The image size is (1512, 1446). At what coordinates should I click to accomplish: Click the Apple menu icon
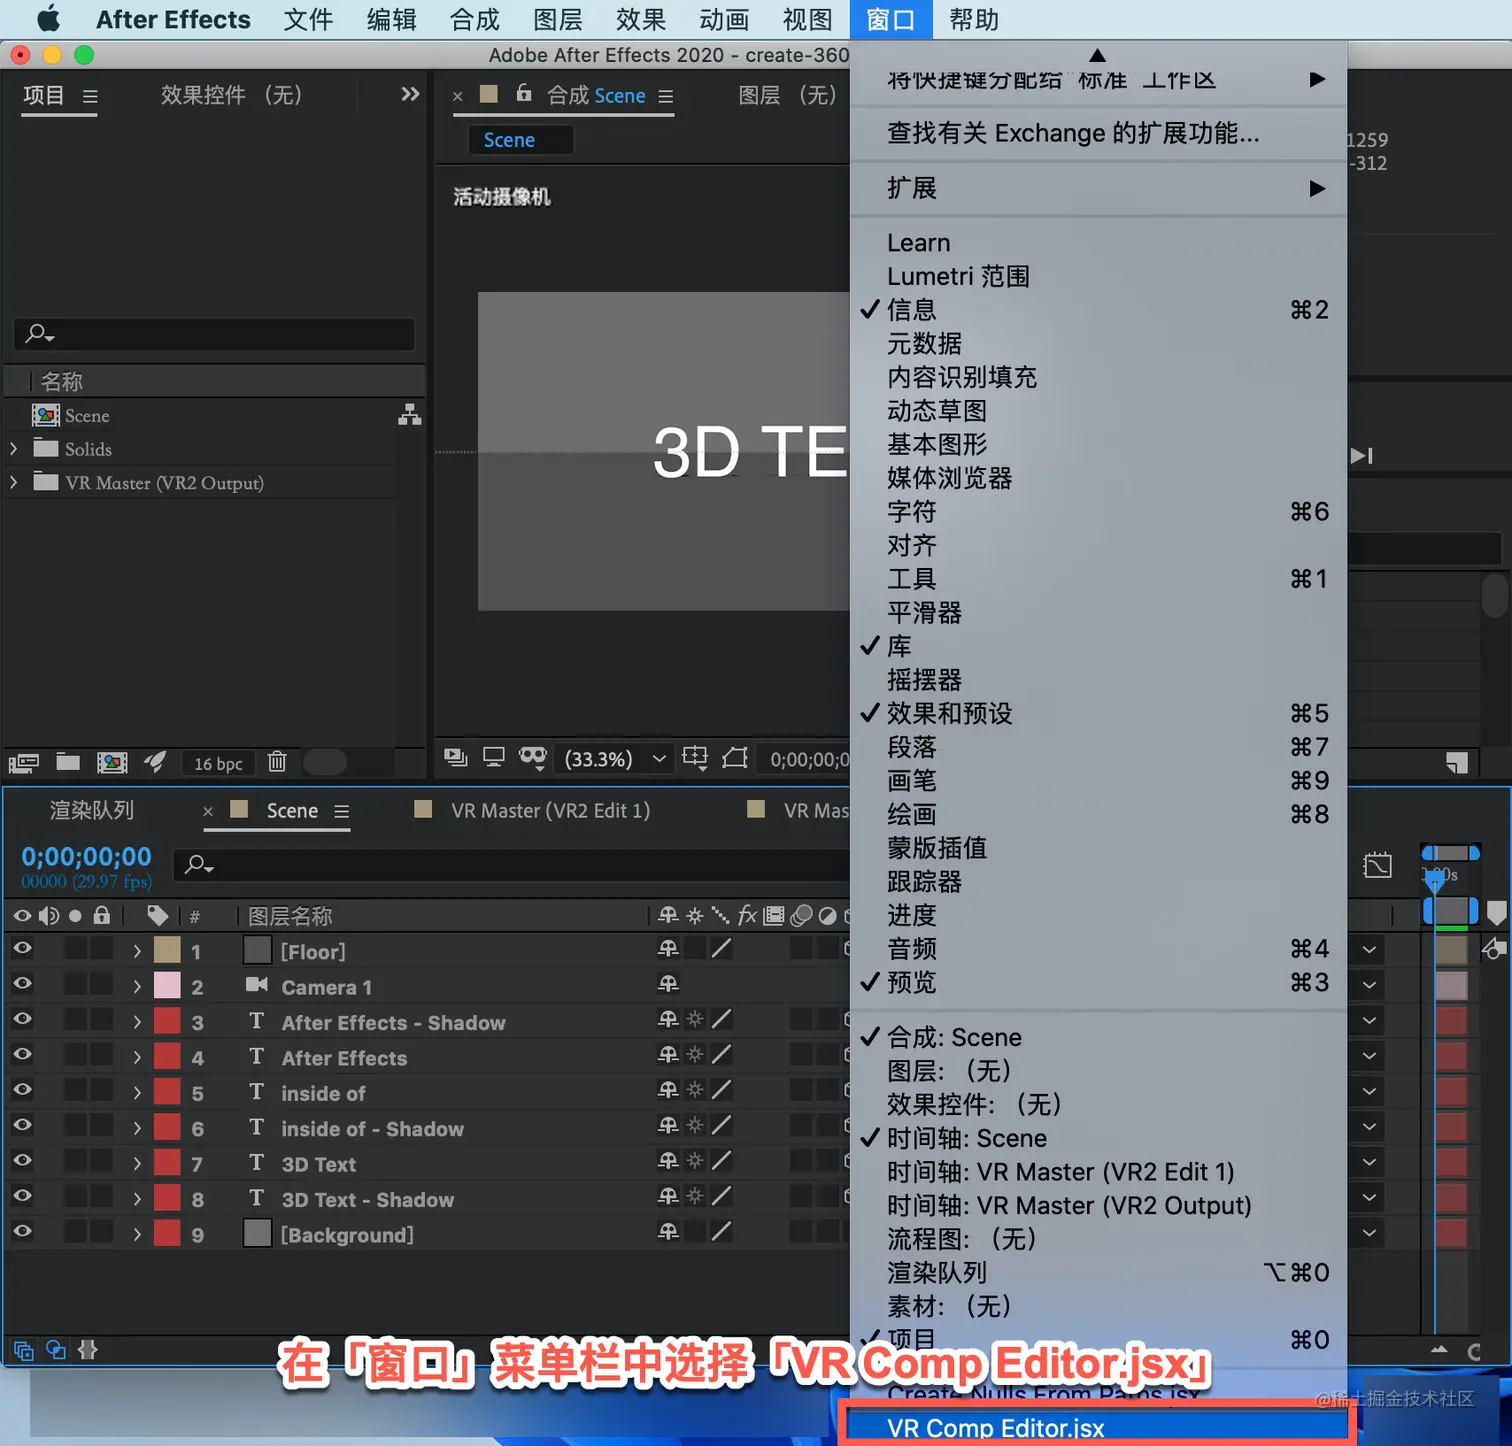48,19
